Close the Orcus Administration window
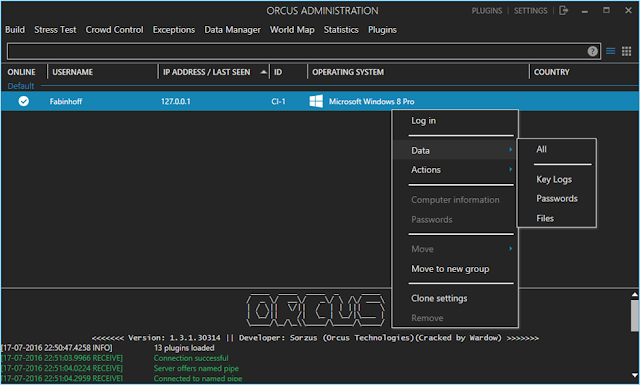 click(x=628, y=11)
